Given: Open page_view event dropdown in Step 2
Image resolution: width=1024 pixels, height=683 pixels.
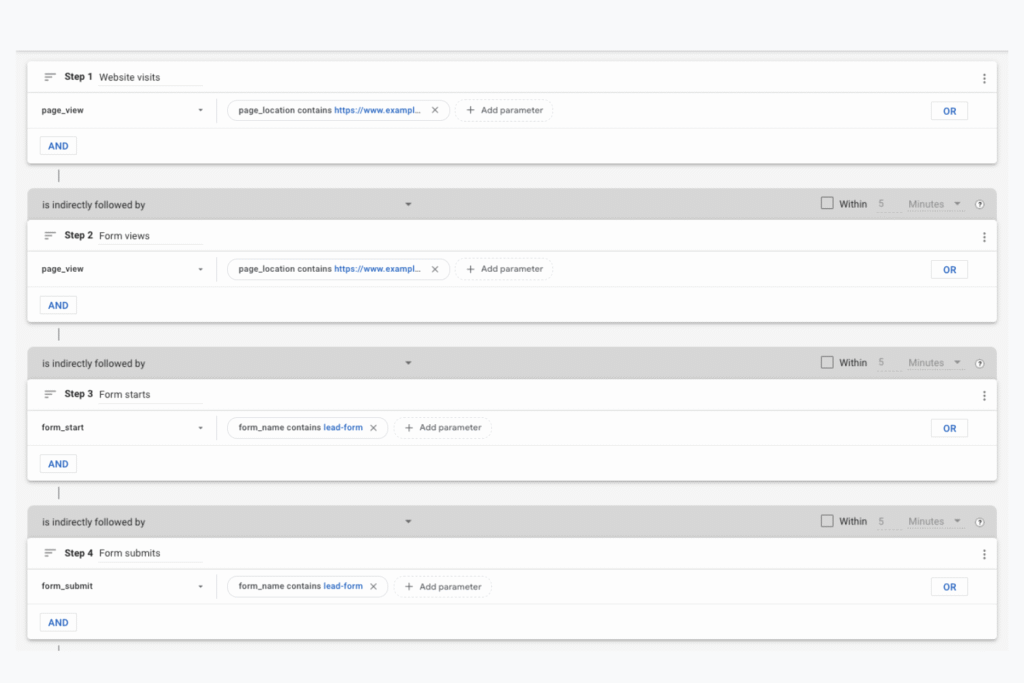Looking at the screenshot, I should (122, 269).
